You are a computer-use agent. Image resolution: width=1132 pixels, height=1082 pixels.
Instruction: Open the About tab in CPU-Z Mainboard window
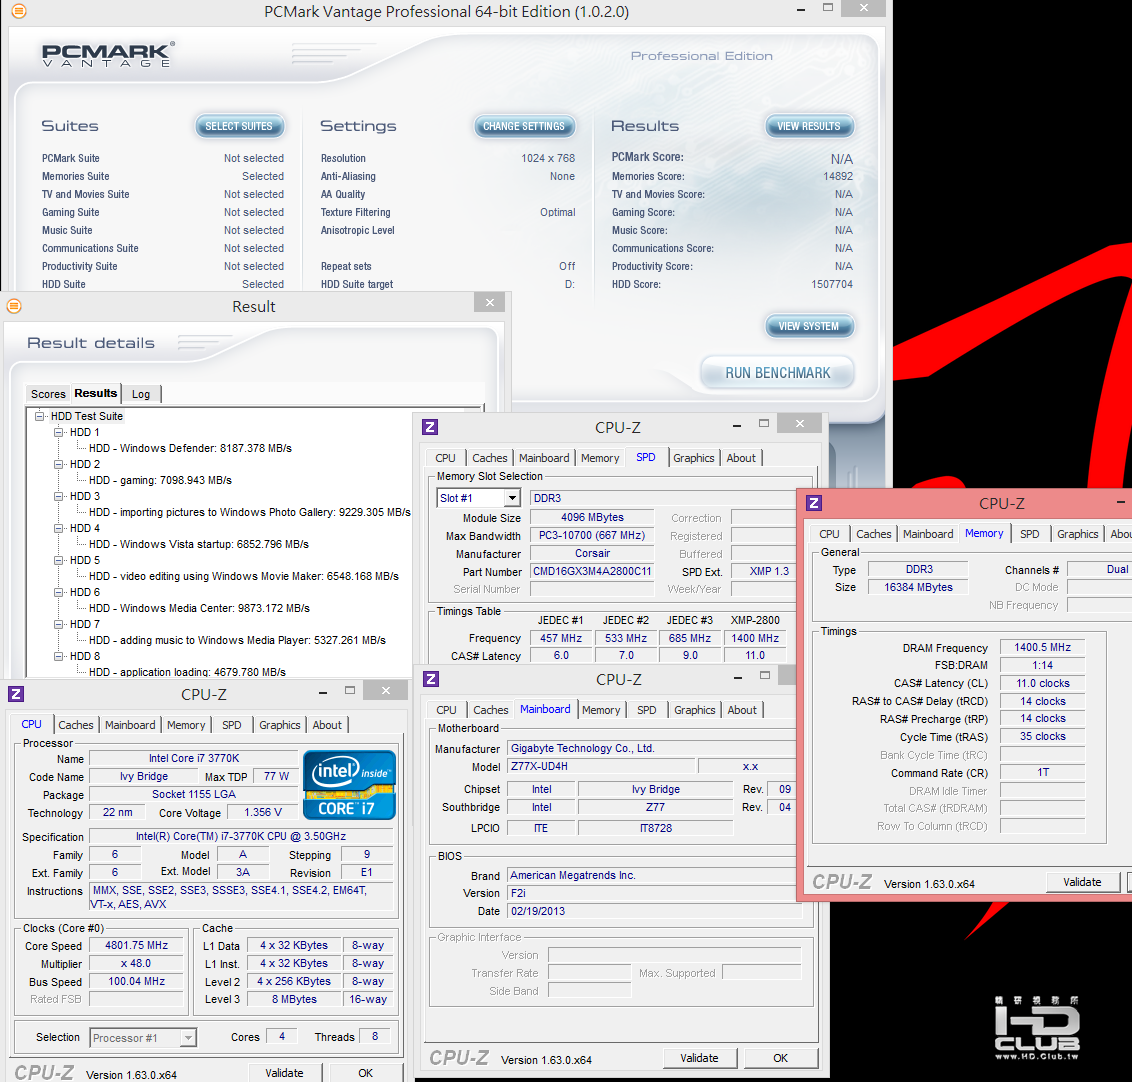click(742, 710)
